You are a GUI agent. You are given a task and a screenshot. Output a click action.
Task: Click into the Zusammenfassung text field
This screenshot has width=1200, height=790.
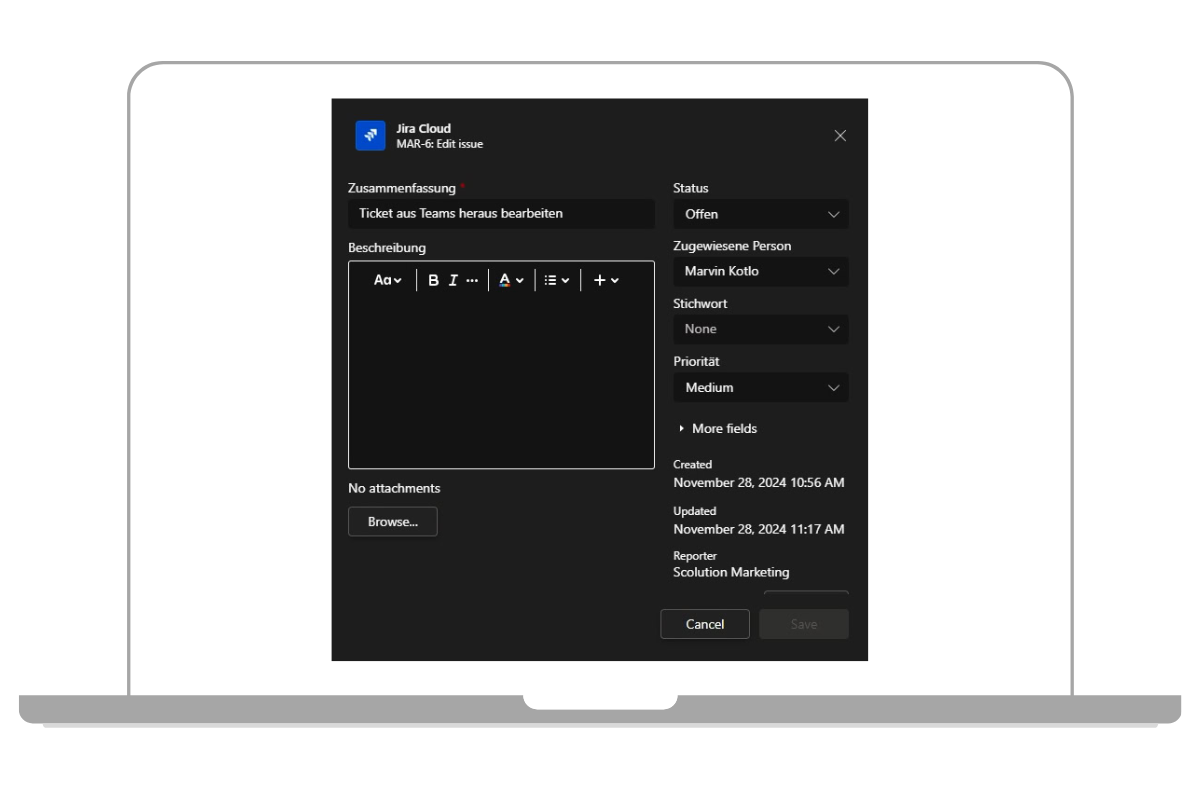point(501,214)
